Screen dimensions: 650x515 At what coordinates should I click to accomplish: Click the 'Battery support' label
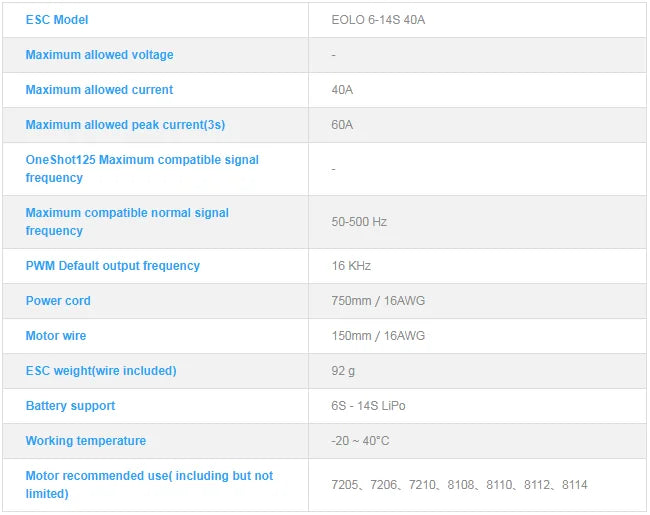[70, 406]
